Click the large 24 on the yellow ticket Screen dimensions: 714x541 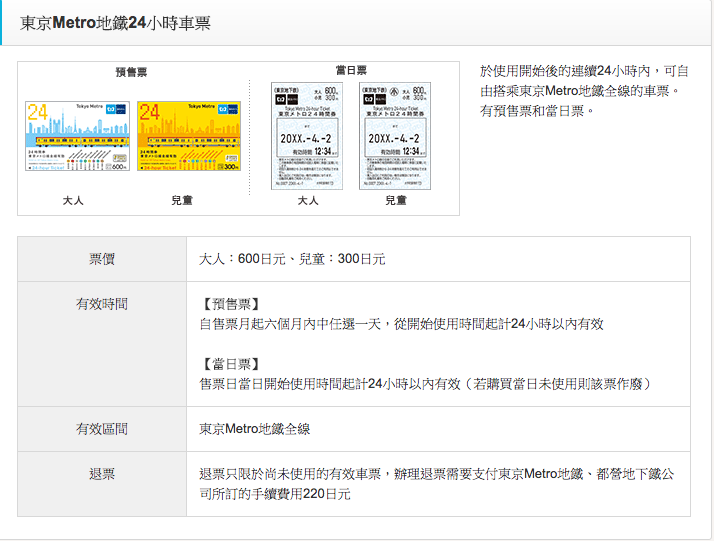click(x=150, y=112)
